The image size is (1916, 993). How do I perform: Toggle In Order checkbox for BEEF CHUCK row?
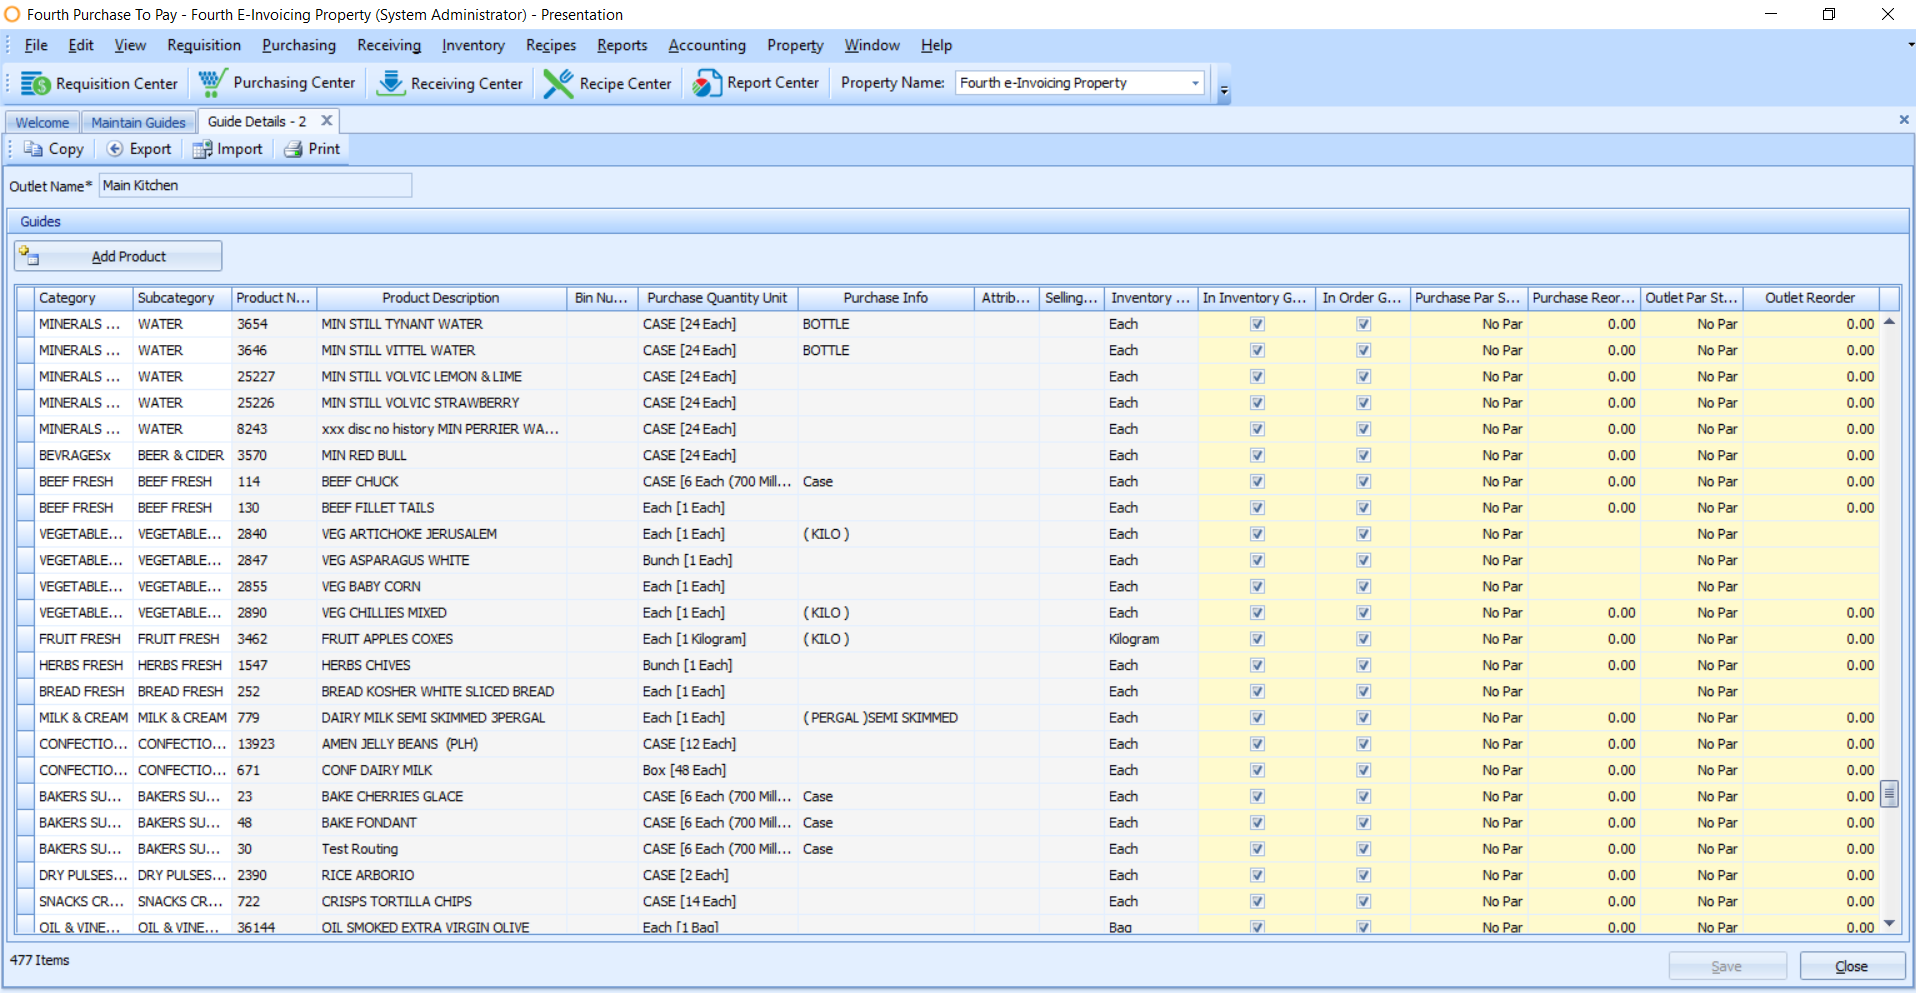point(1363,482)
